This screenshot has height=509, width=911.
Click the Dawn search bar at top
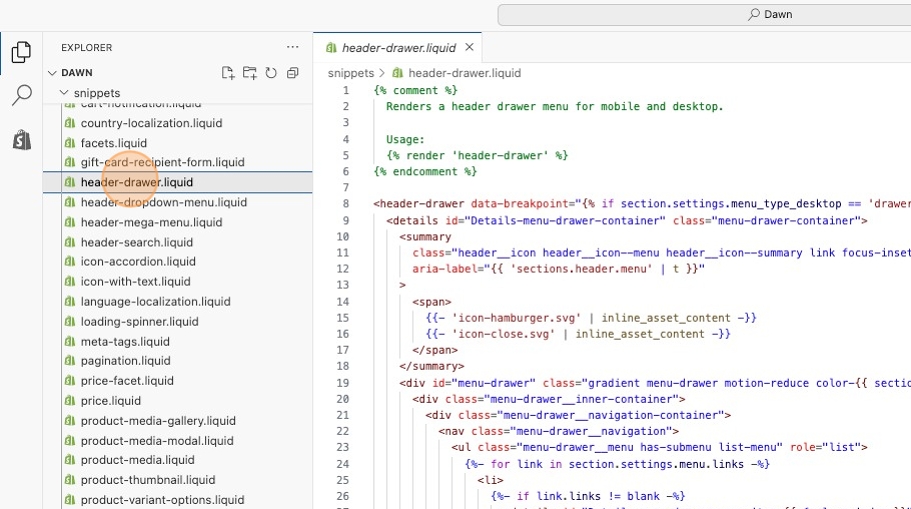704,14
